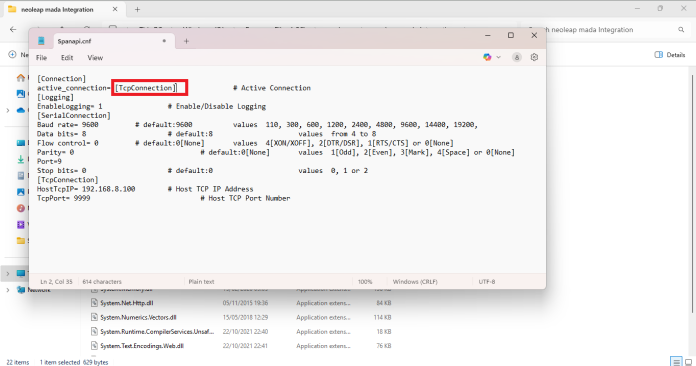The width and height of the screenshot is (696, 366).
Task: Open the Copilot icon in Notepad
Action: coord(487,57)
